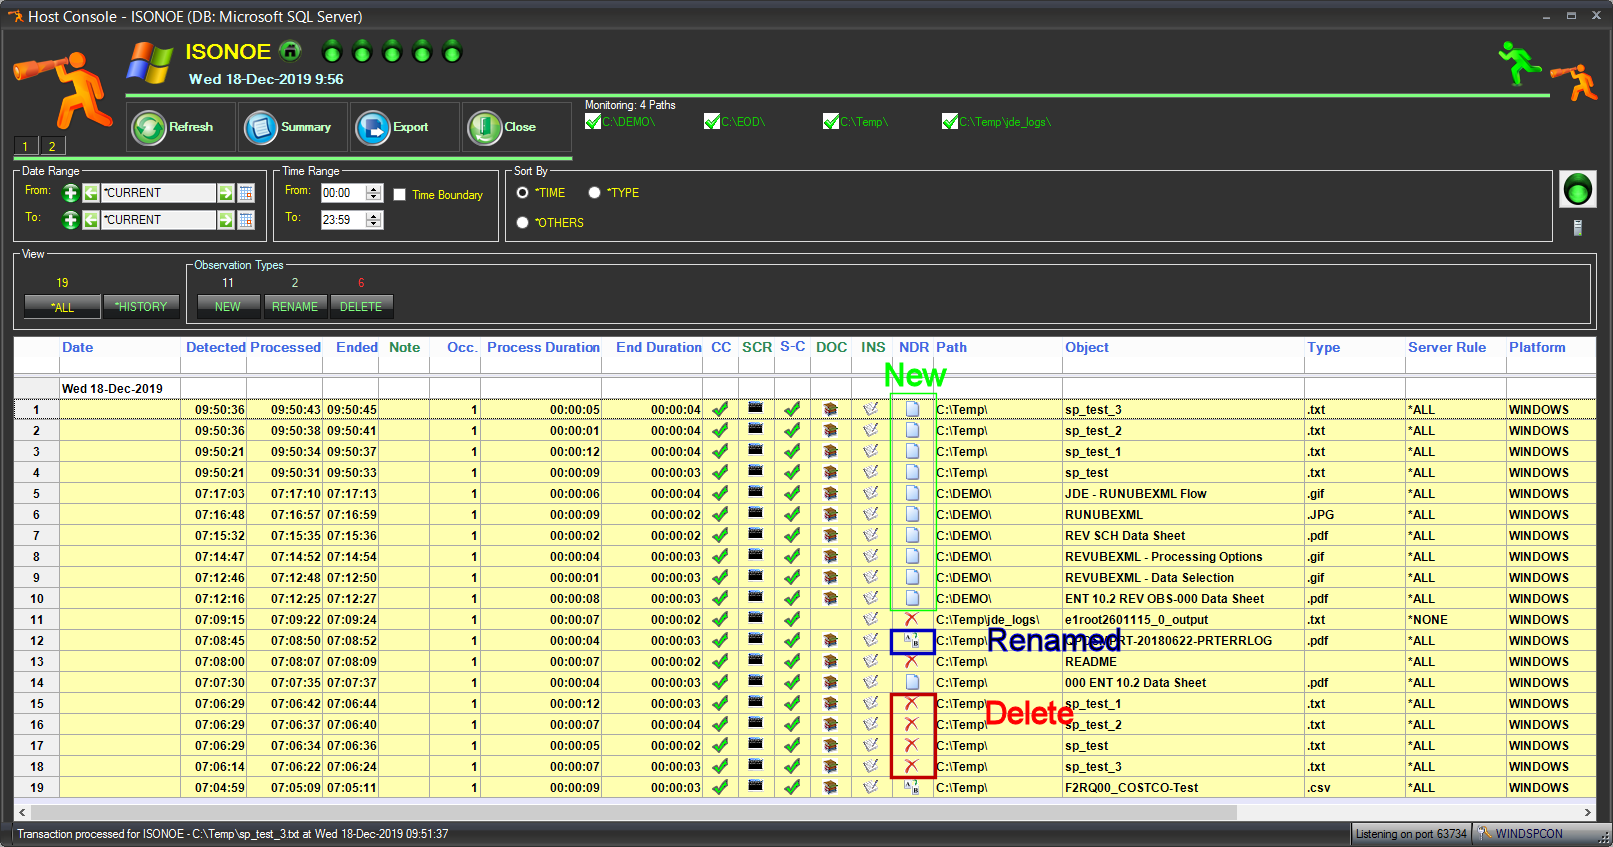1613x847 pixels.
Task: Click the horizontal scrollbar right arrow
Action: coord(1587,812)
